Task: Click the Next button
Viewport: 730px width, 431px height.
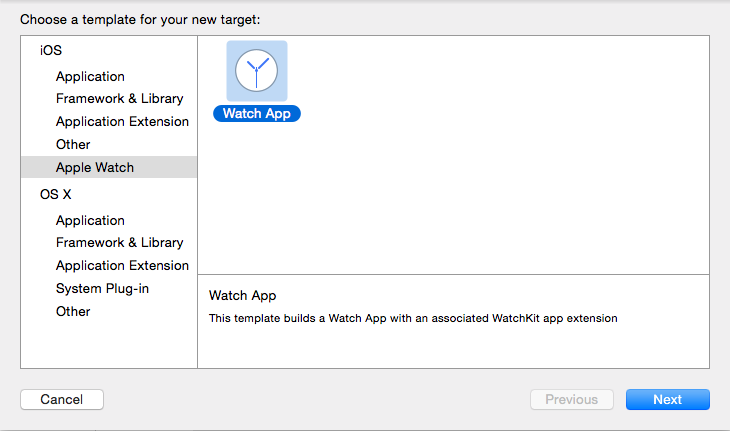Action: pos(667,400)
